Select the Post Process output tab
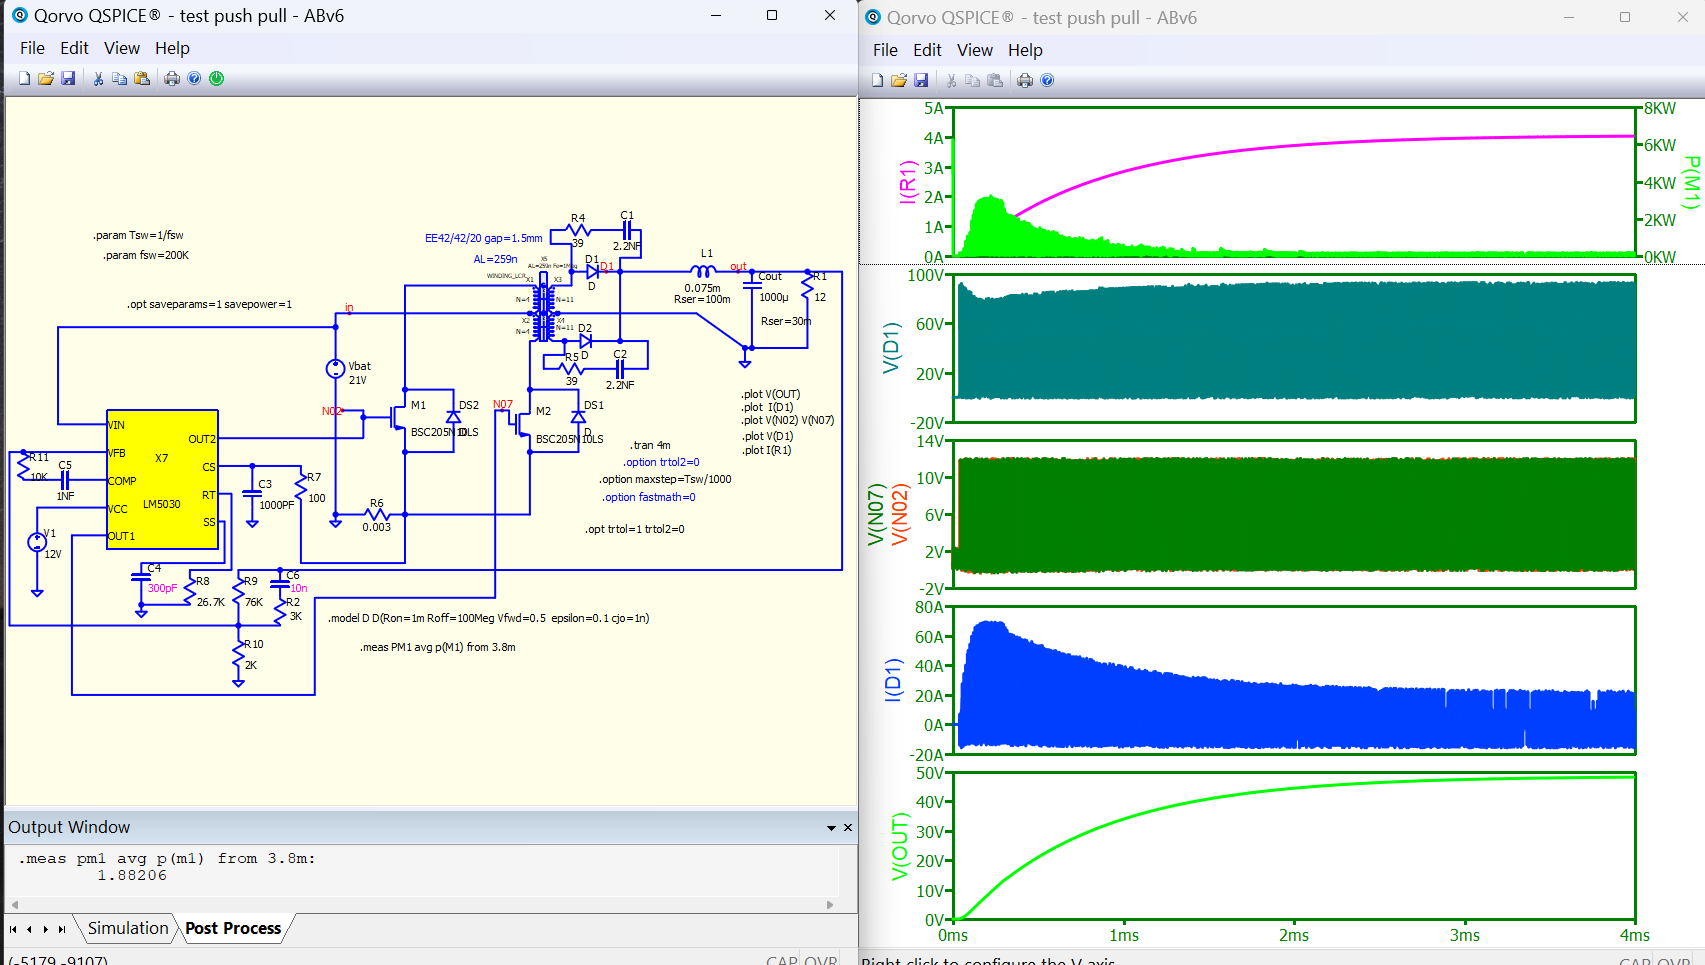The width and height of the screenshot is (1705, 965). [x=233, y=928]
